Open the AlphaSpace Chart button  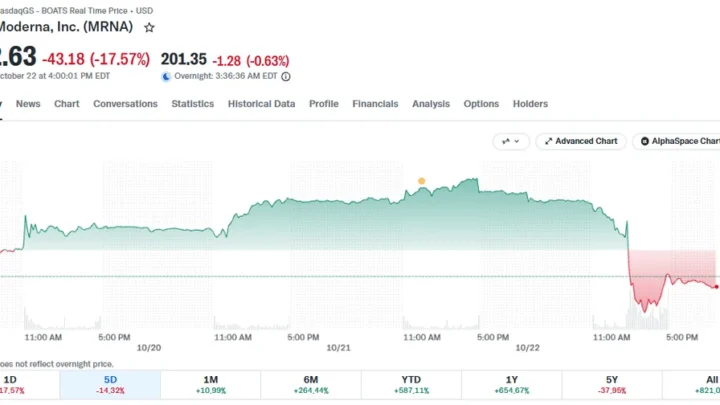677,141
